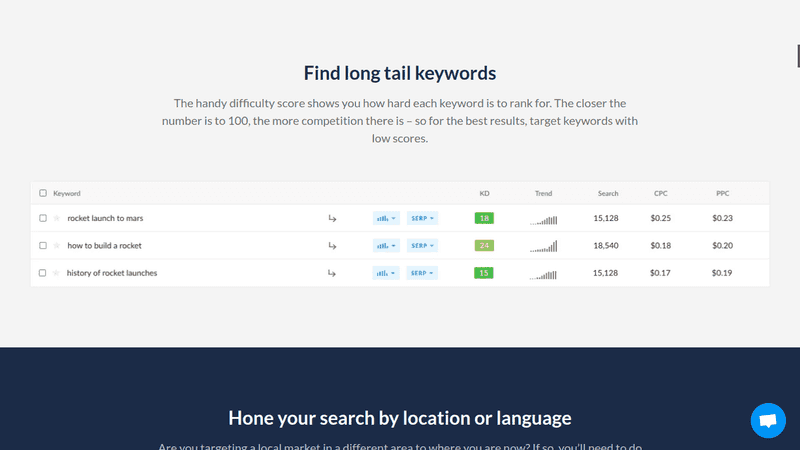Click the CPC column header

(x=661, y=193)
